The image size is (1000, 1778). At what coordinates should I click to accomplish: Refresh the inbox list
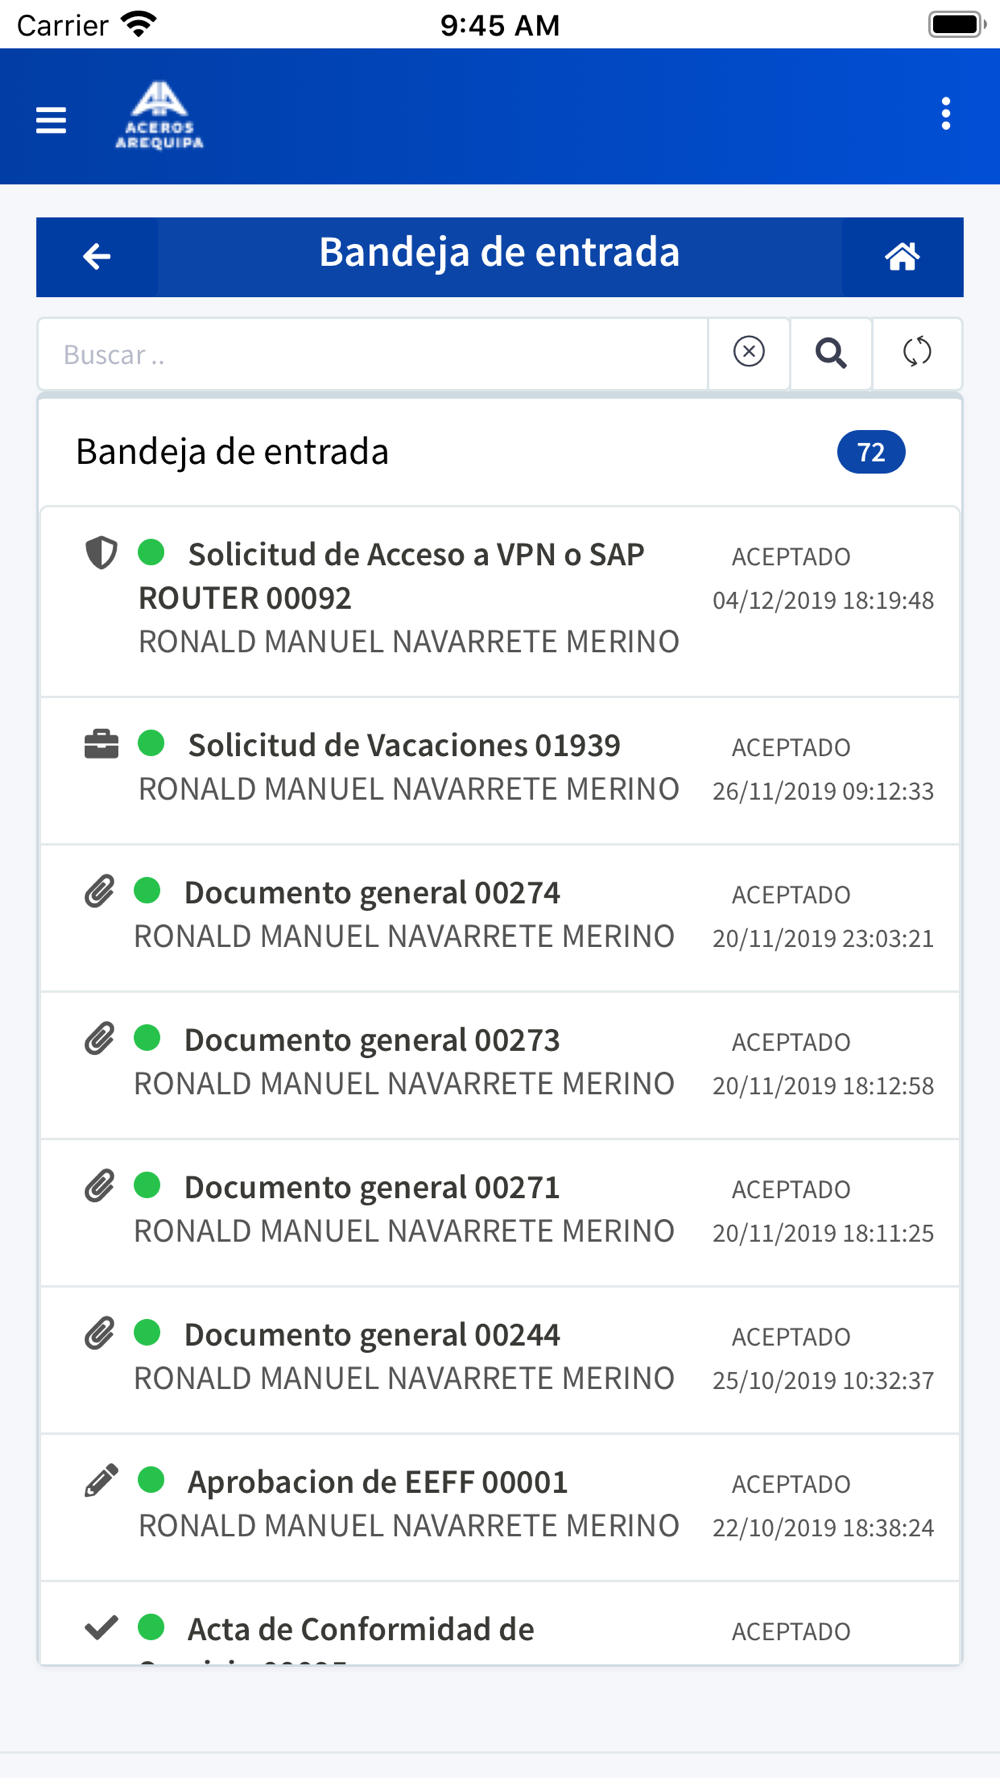tap(917, 353)
